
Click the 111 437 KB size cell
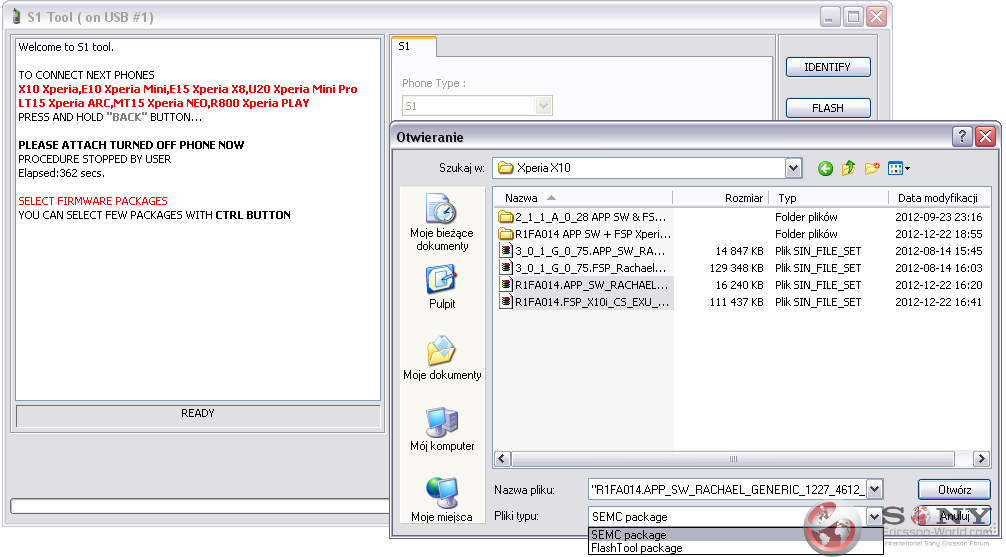[737, 302]
